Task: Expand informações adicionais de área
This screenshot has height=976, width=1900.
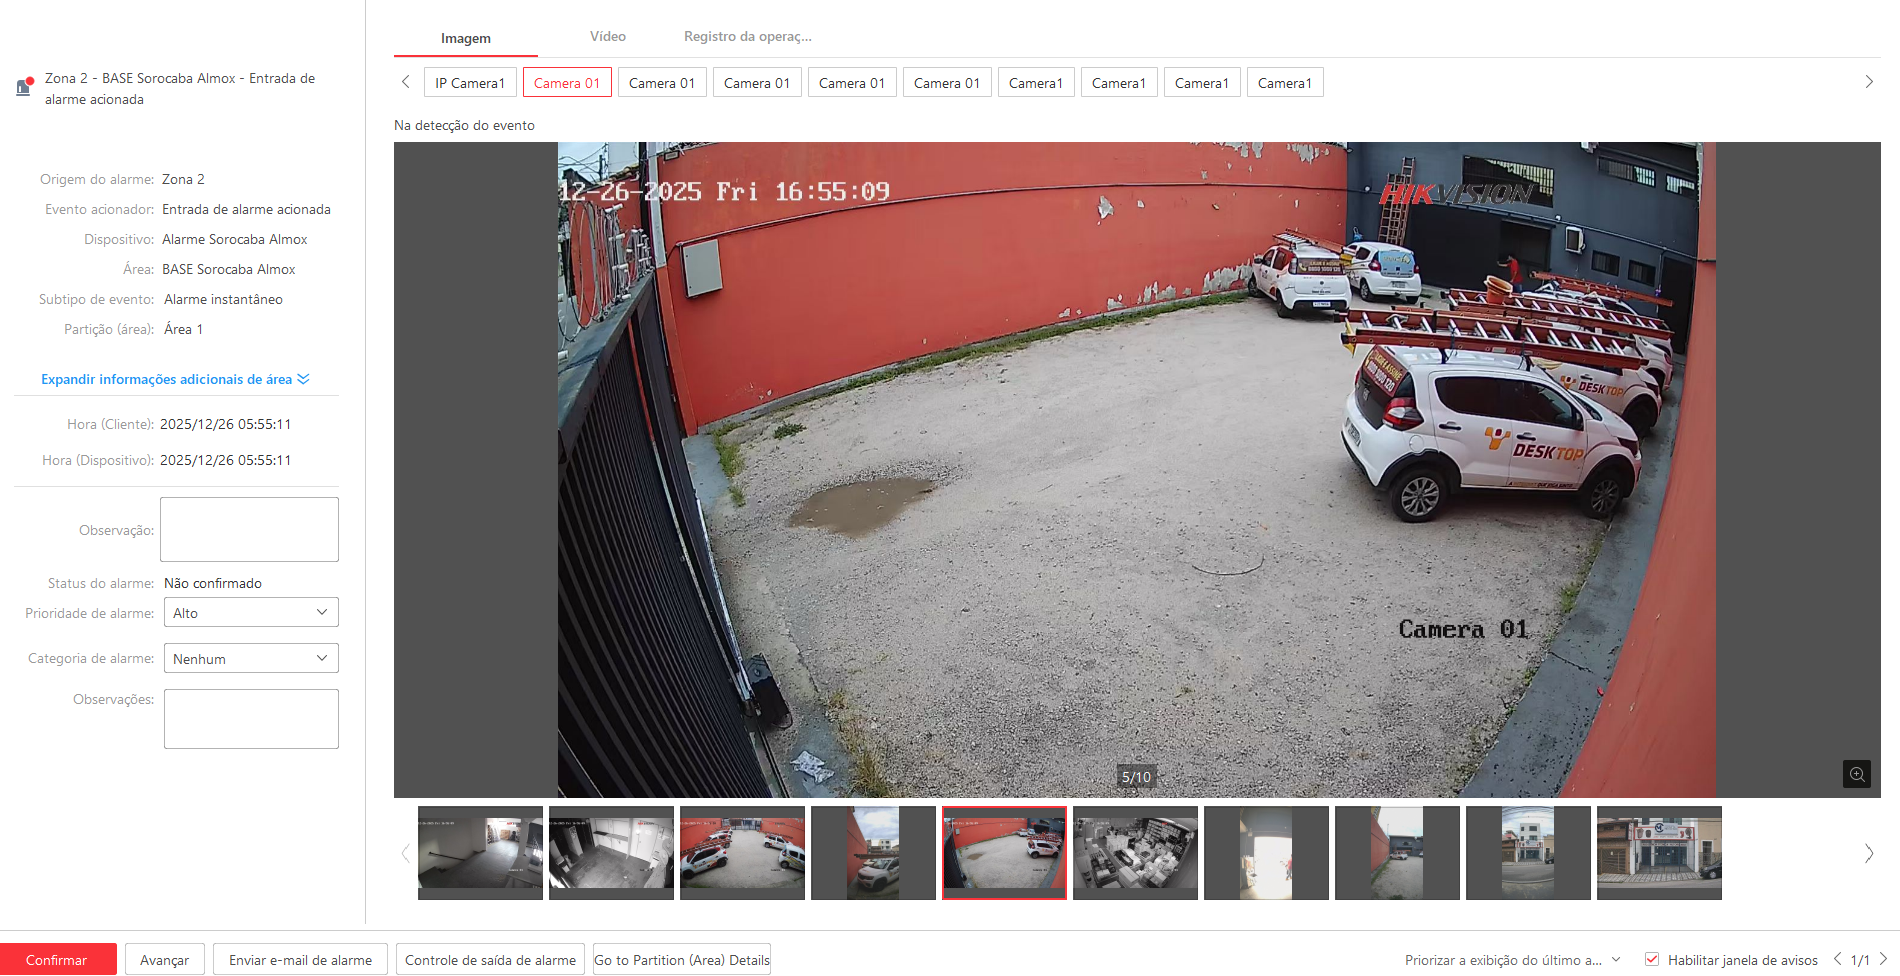Action: coord(175,379)
